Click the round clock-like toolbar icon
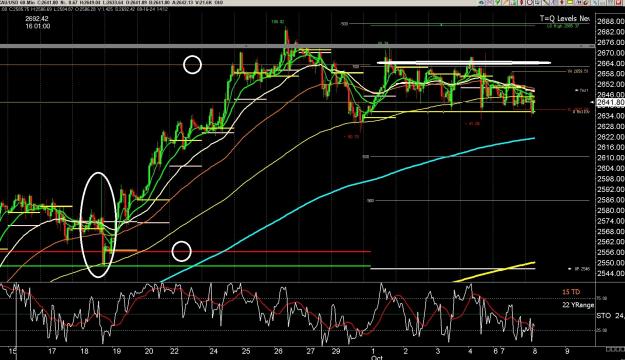The height and width of the screenshot is (360, 625). pyautogui.click(x=529, y=2)
